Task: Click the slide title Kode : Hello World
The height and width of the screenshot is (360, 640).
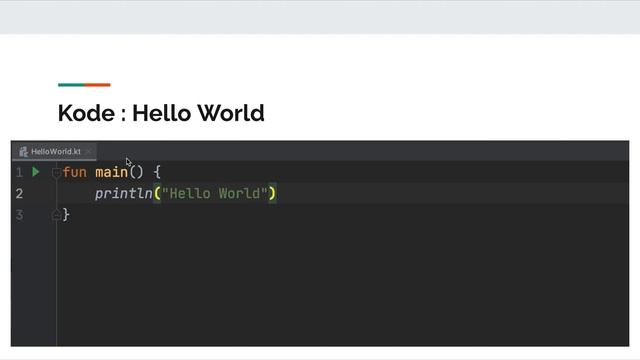Action: click(x=161, y=113)
